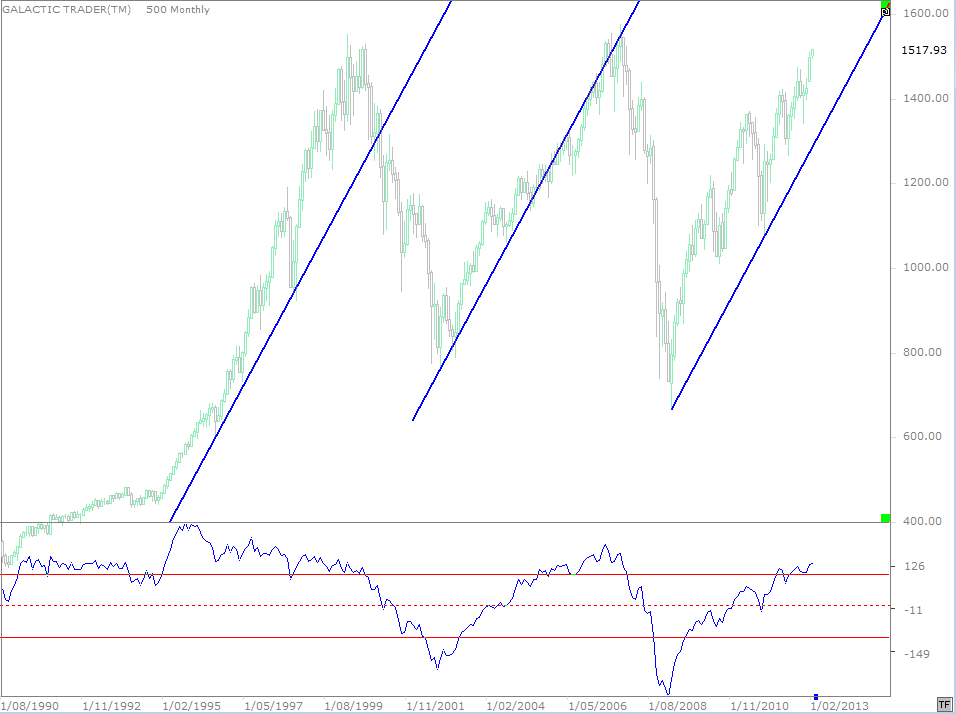Viewport: 956px width, 714px height.
Task: Select the trendline anchor handle near 1600.00
Action: coord(886,12)
